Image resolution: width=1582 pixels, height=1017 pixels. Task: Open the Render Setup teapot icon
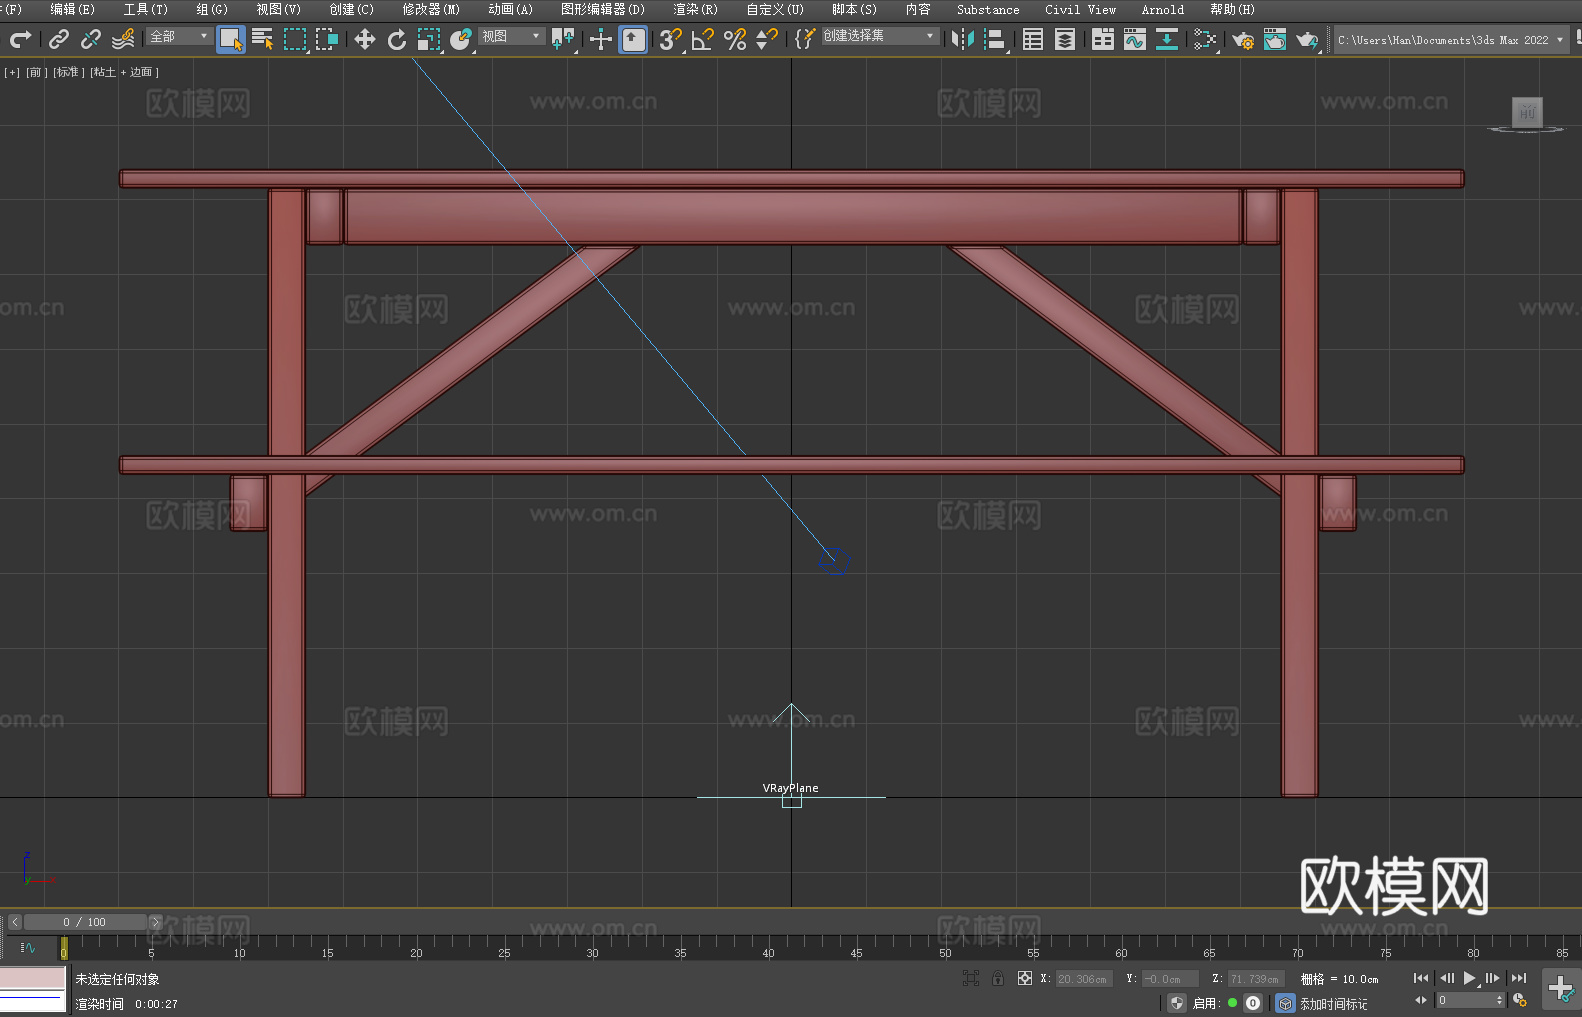[1242, 40]
